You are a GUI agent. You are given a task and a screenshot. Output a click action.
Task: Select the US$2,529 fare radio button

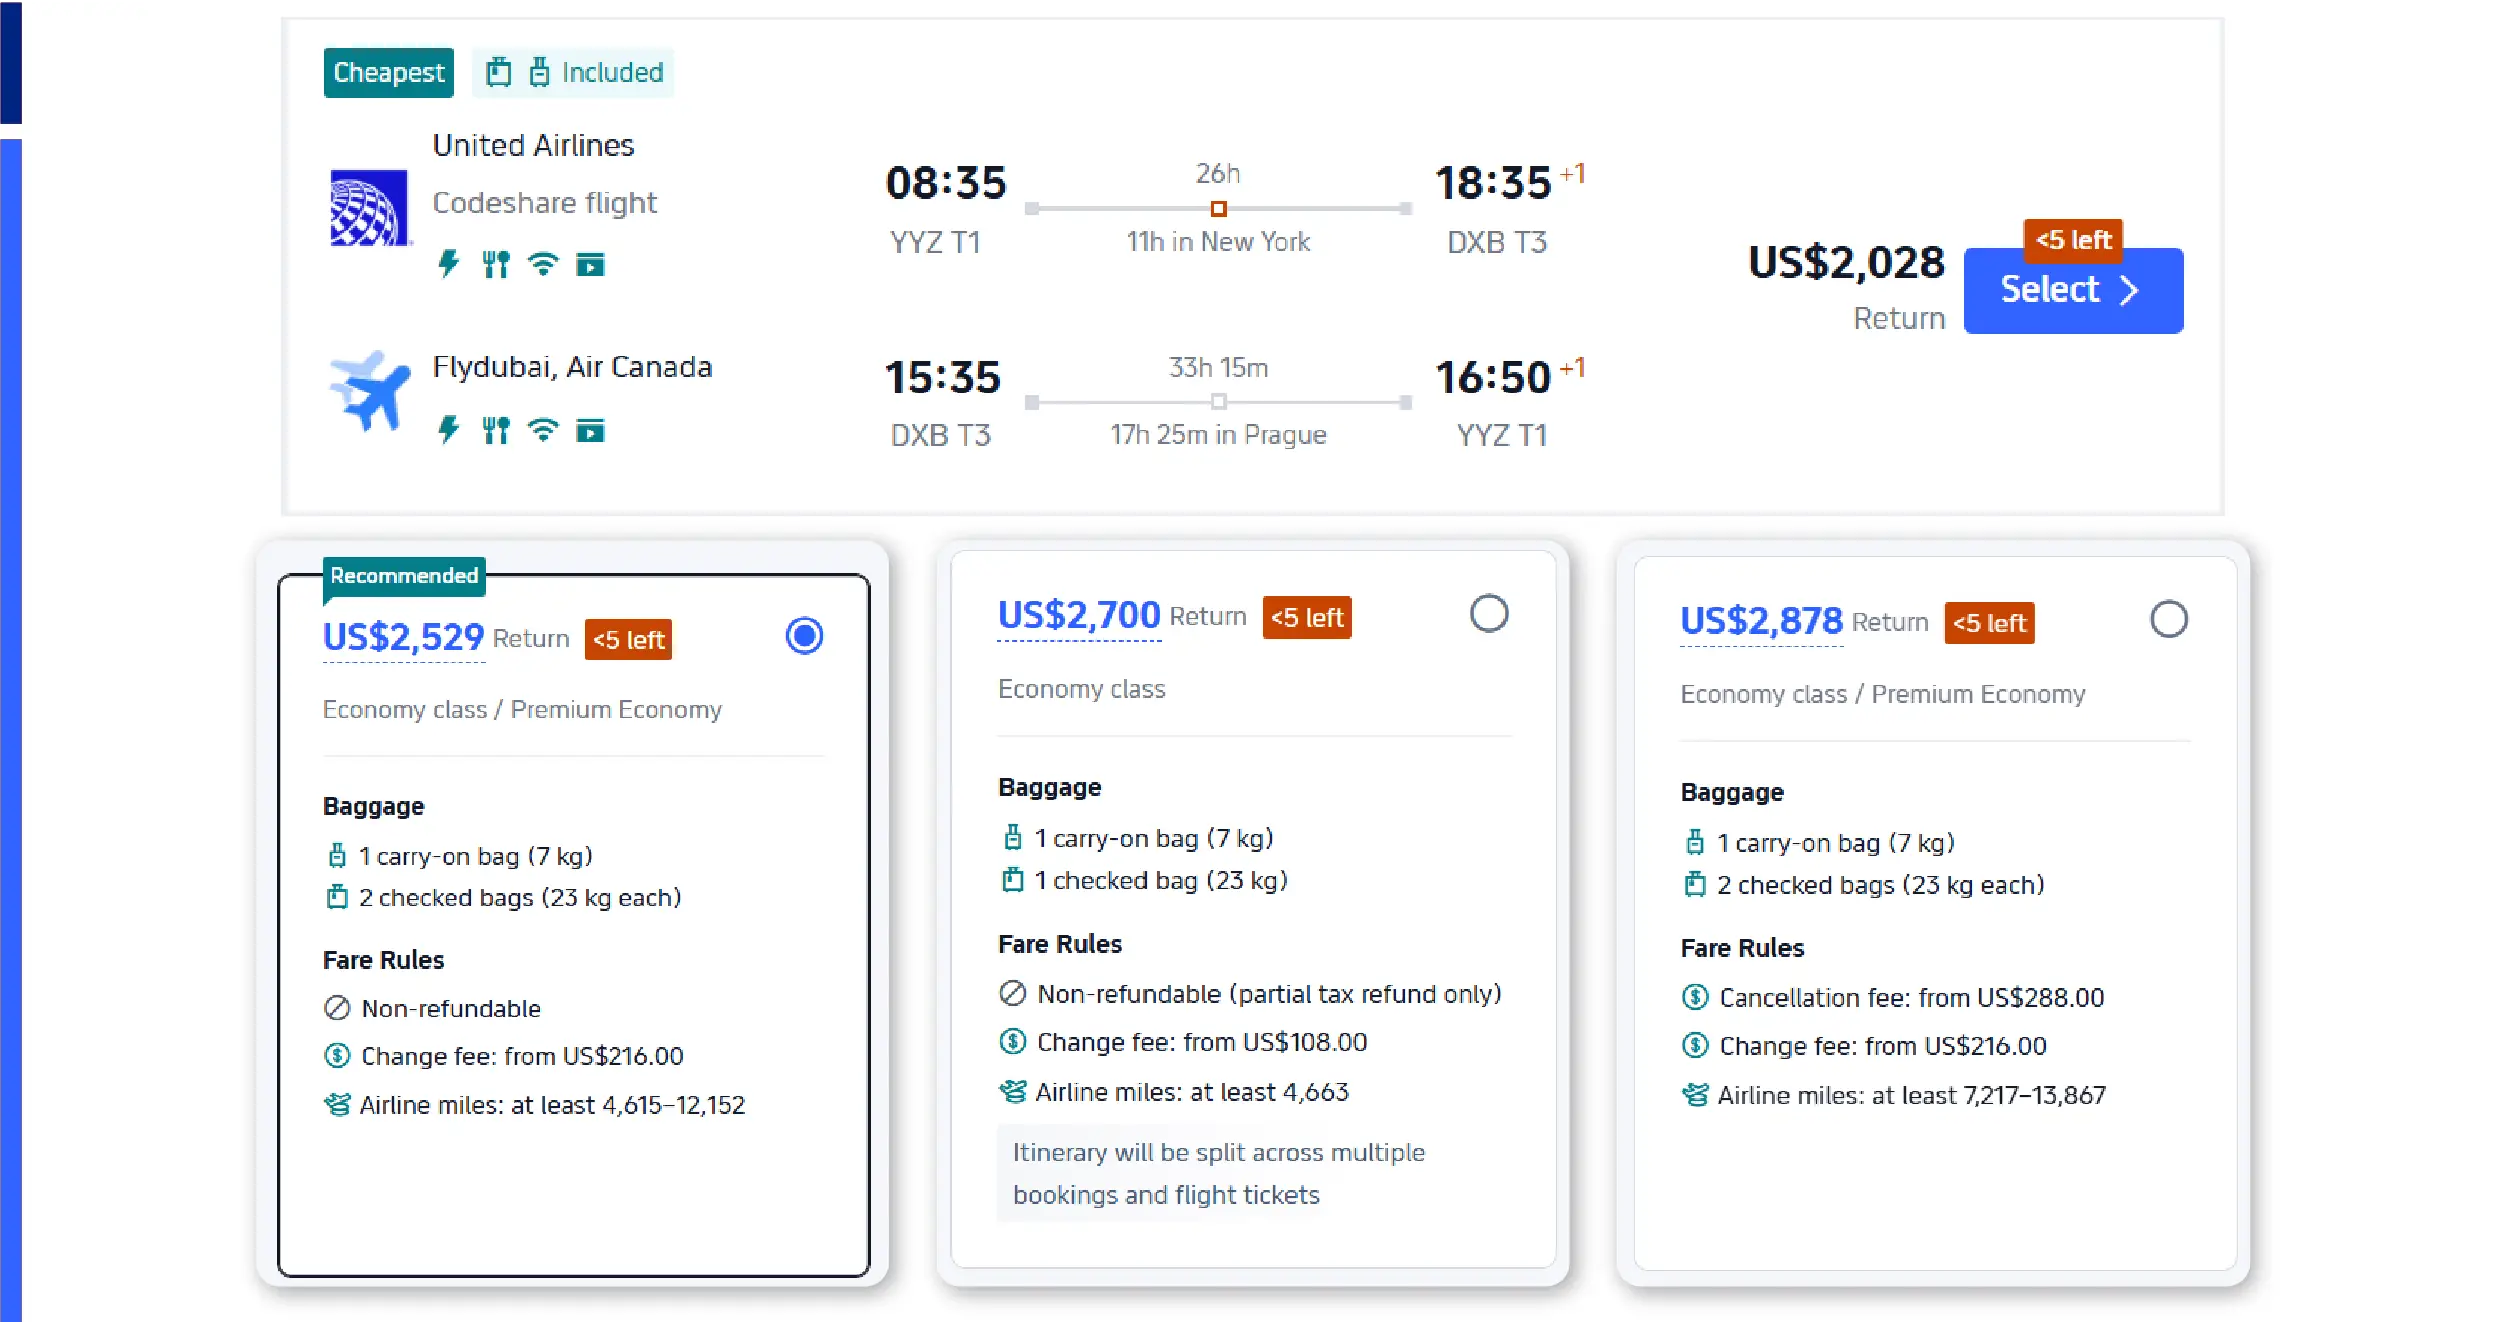click(804, 636)
